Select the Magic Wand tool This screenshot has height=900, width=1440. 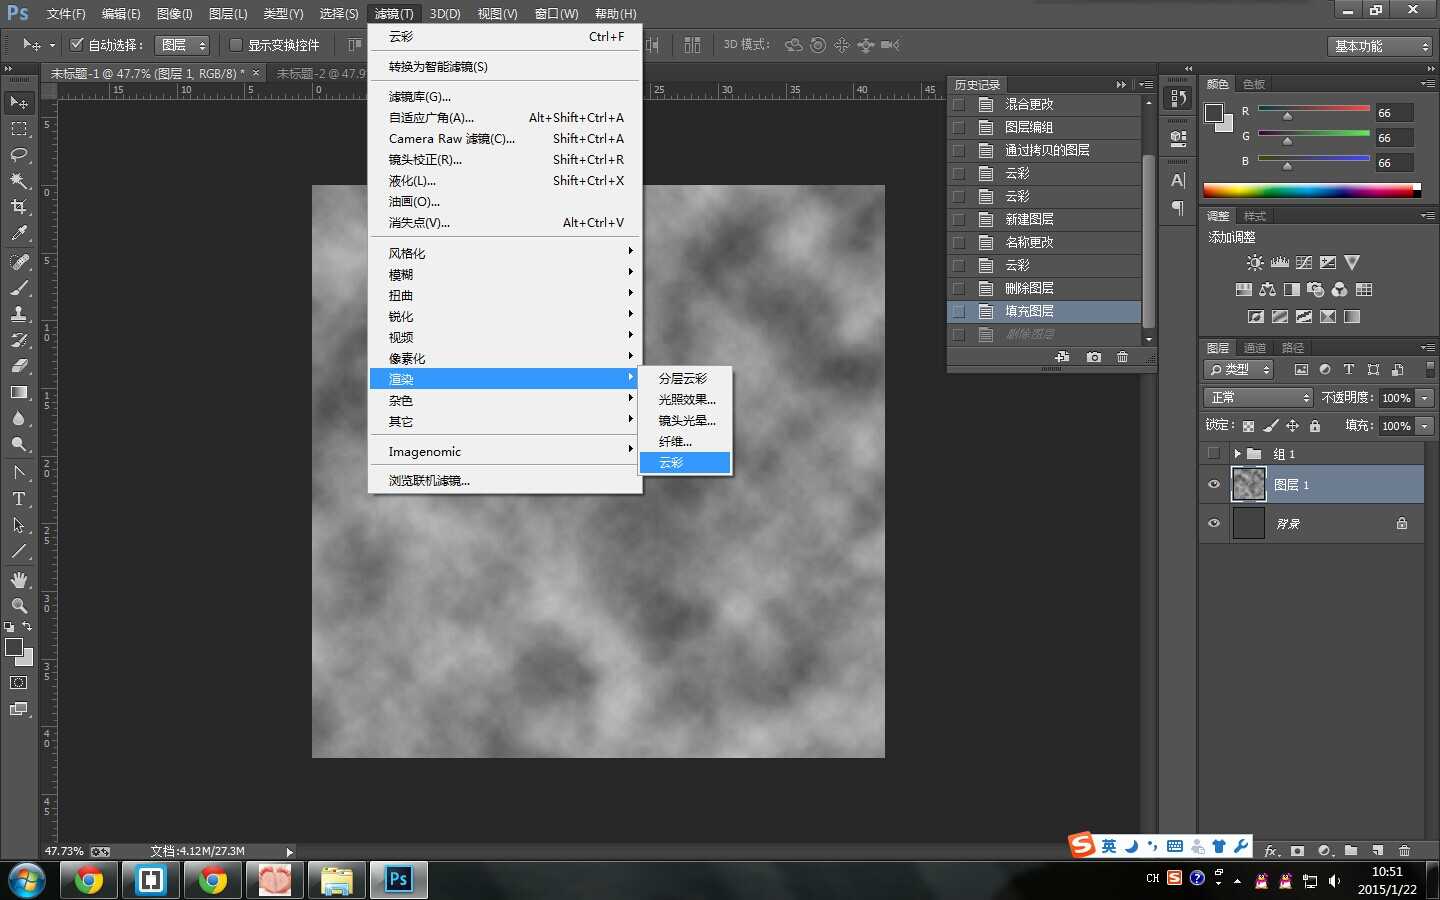click(19, 181)
